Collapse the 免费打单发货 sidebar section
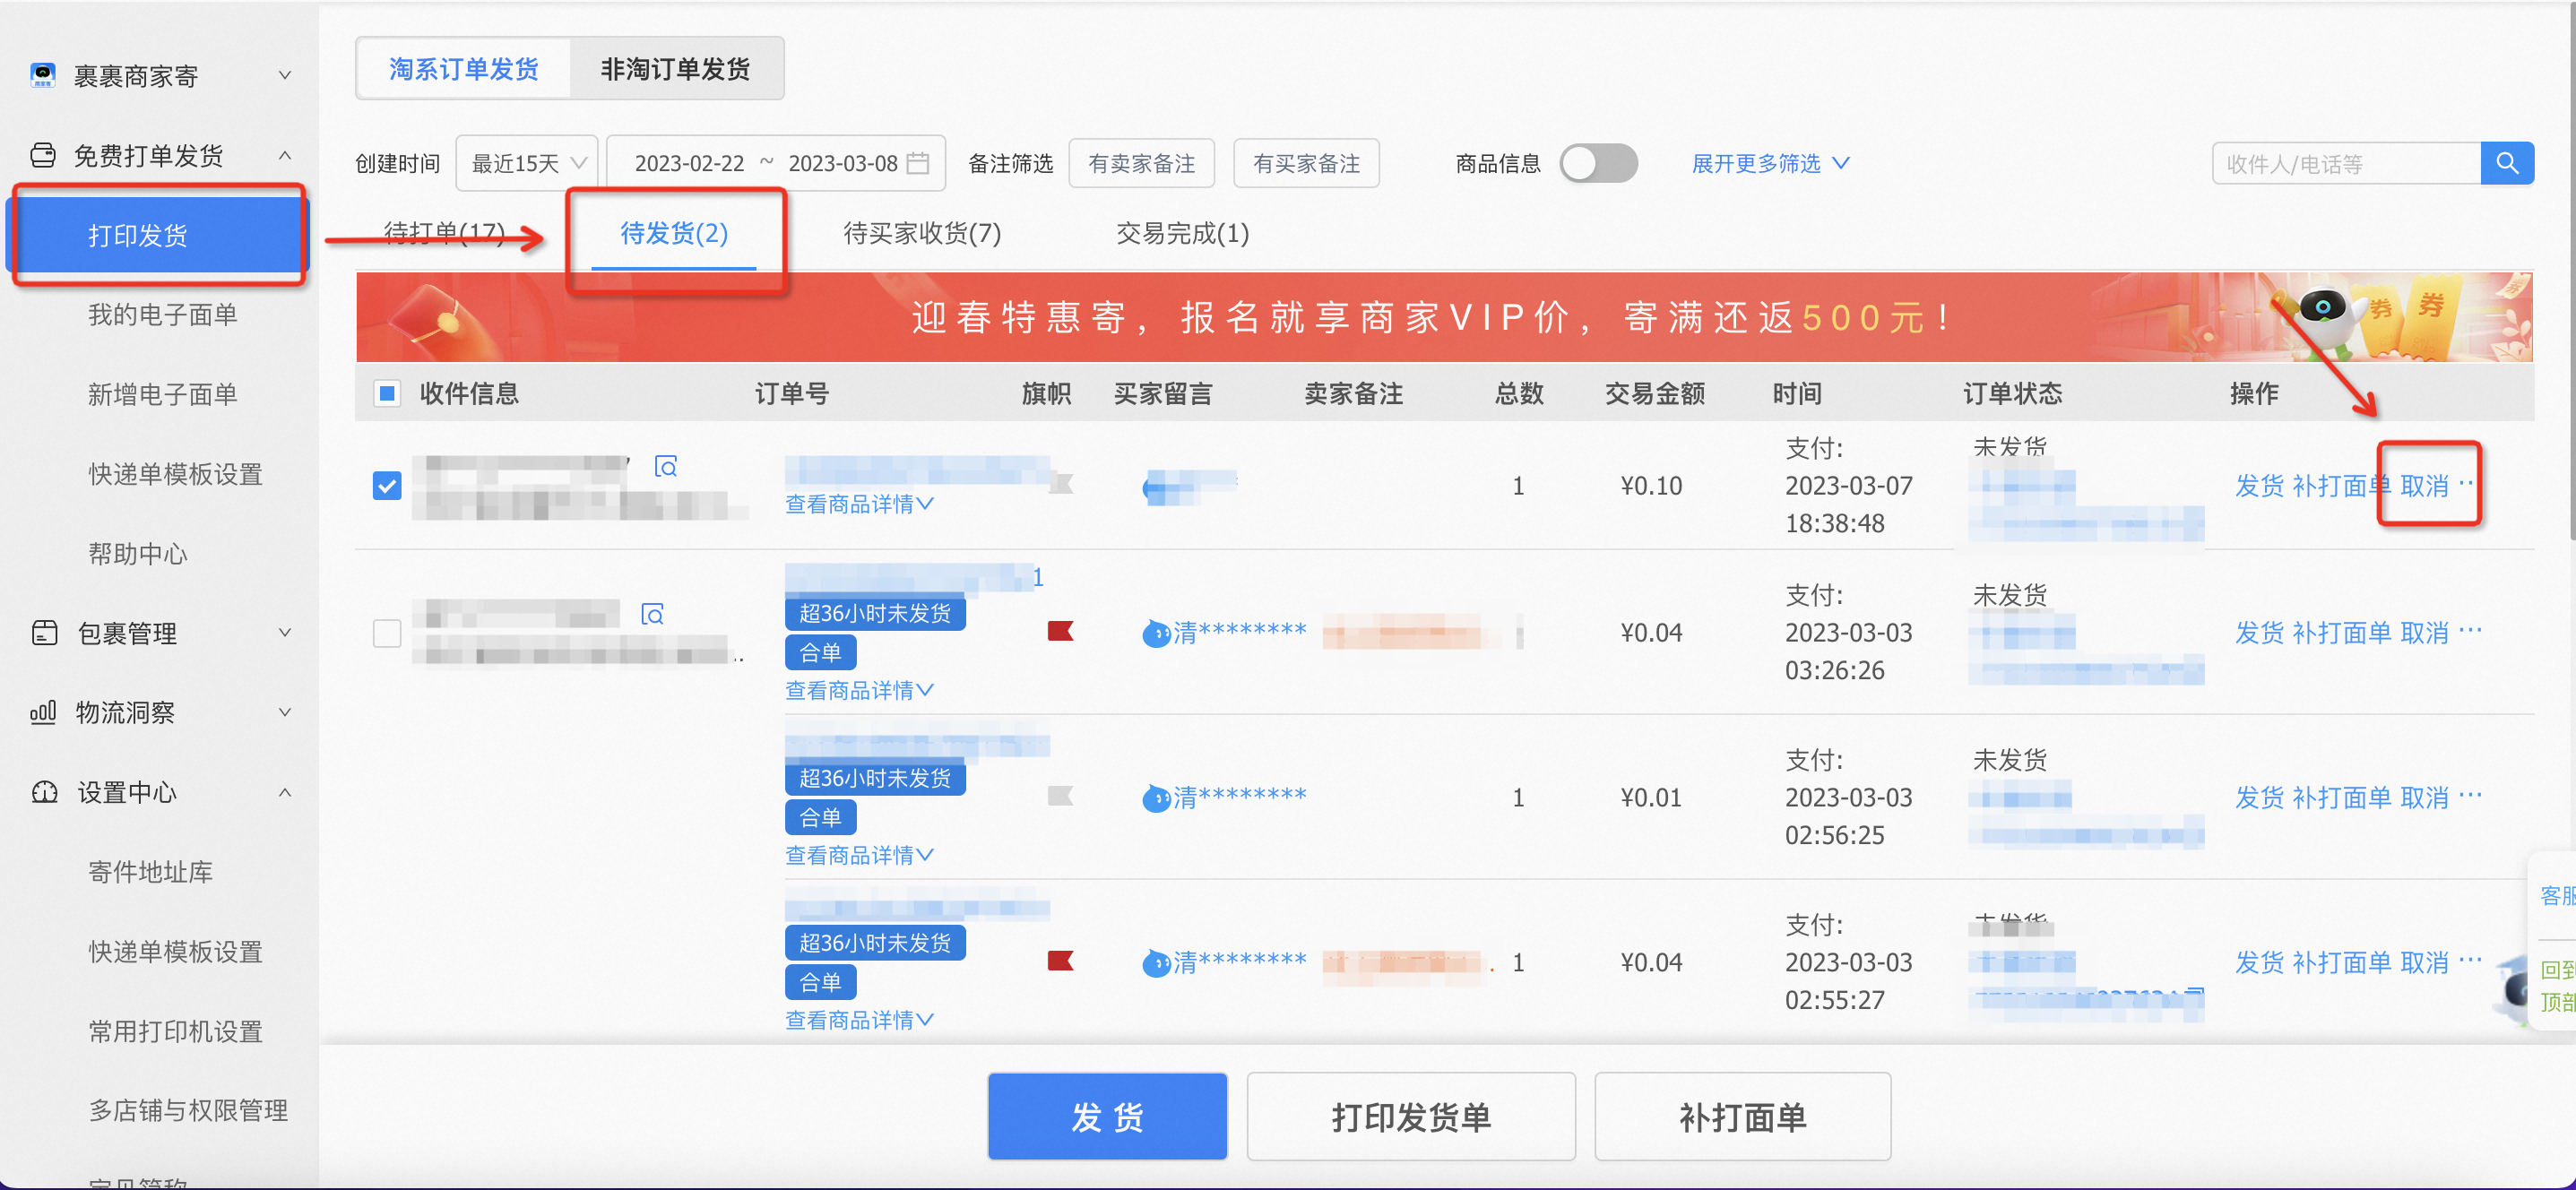This screenshot has width=2576, height=1190. pos(285,155)
